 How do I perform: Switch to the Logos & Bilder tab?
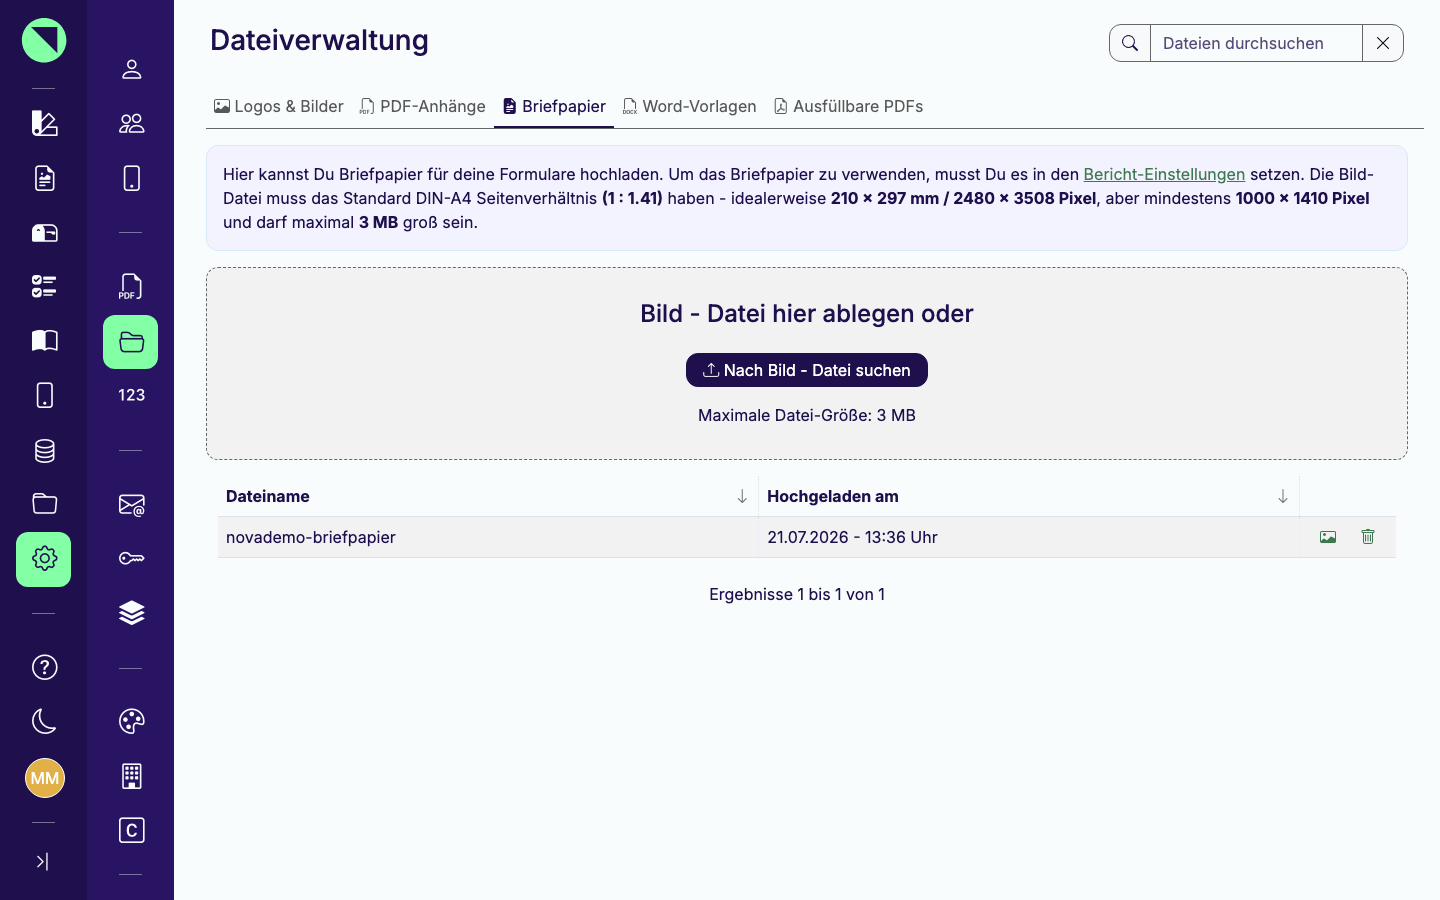279,106
